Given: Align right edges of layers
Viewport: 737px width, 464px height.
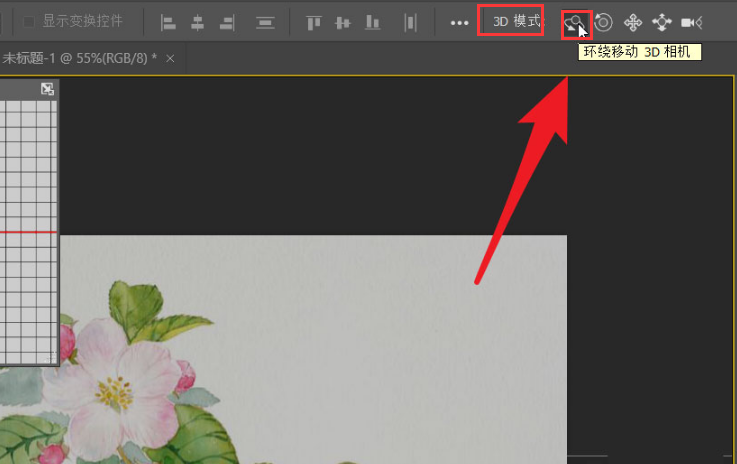Looking at the screenshot, I should [227, 22].
